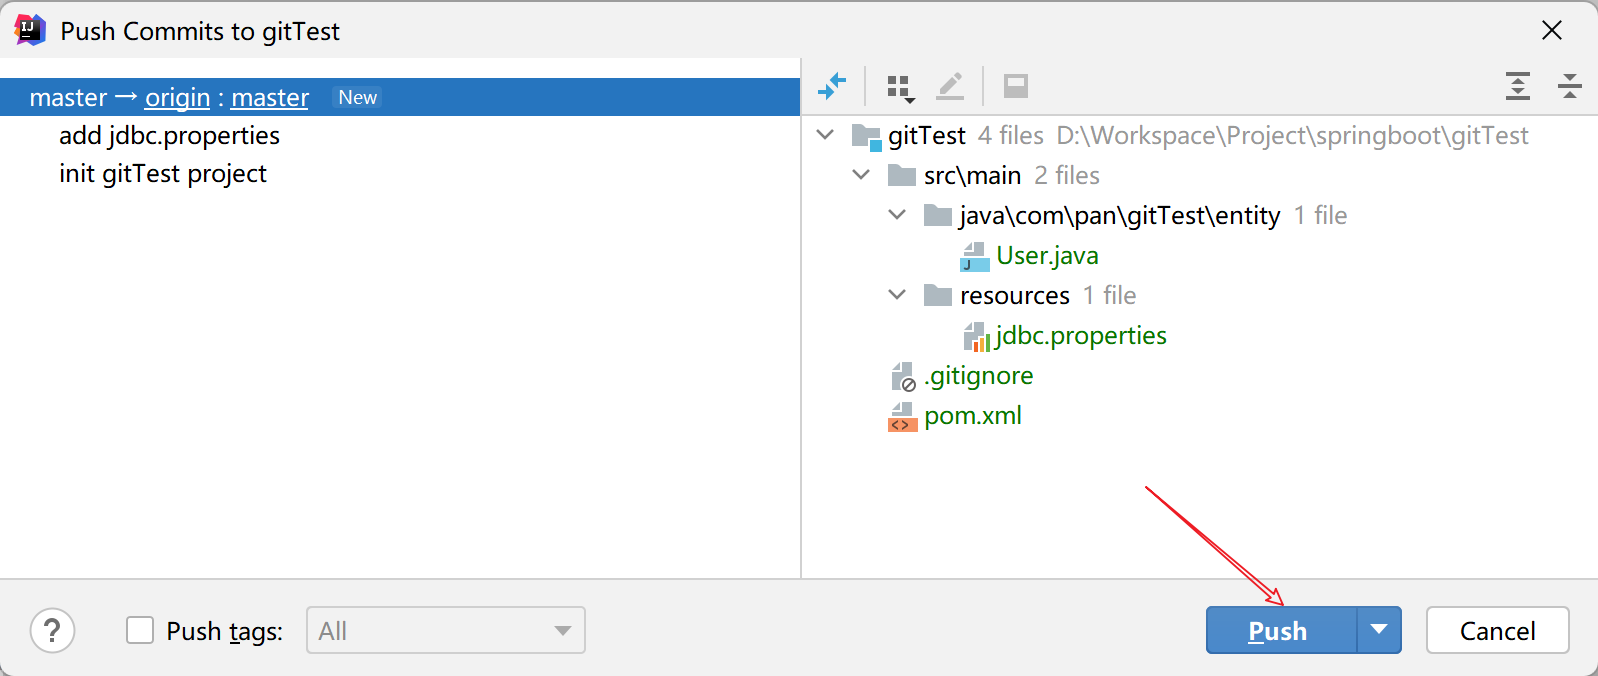
Task: Click the Collapse All icon
Action: (x=1569, y=87)
